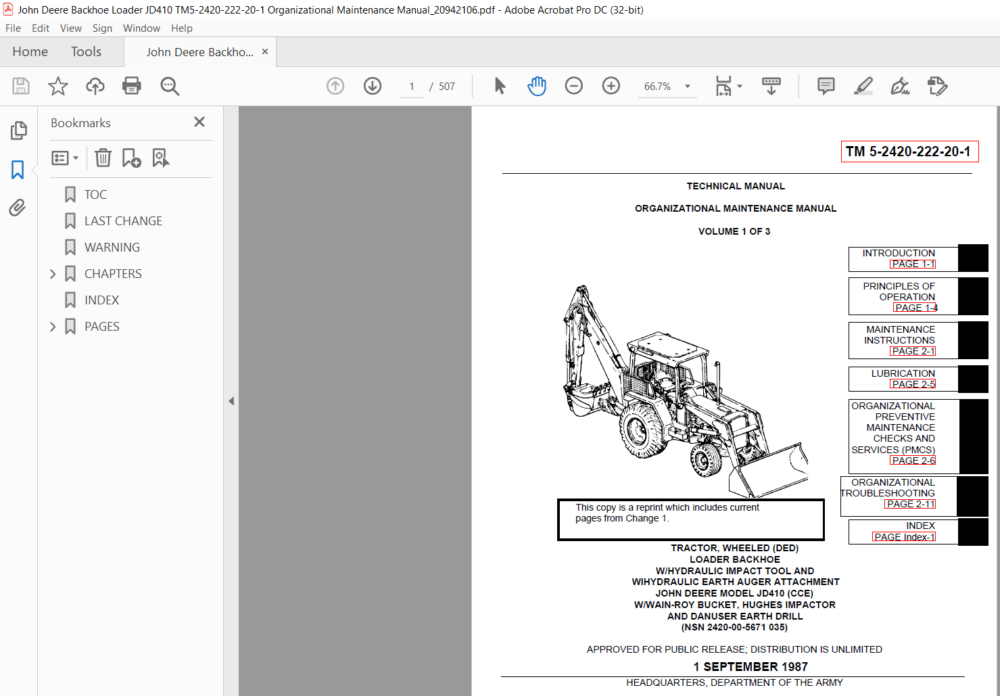
Task: Click the fit page scrolling icon
Action: click(724, 86)
